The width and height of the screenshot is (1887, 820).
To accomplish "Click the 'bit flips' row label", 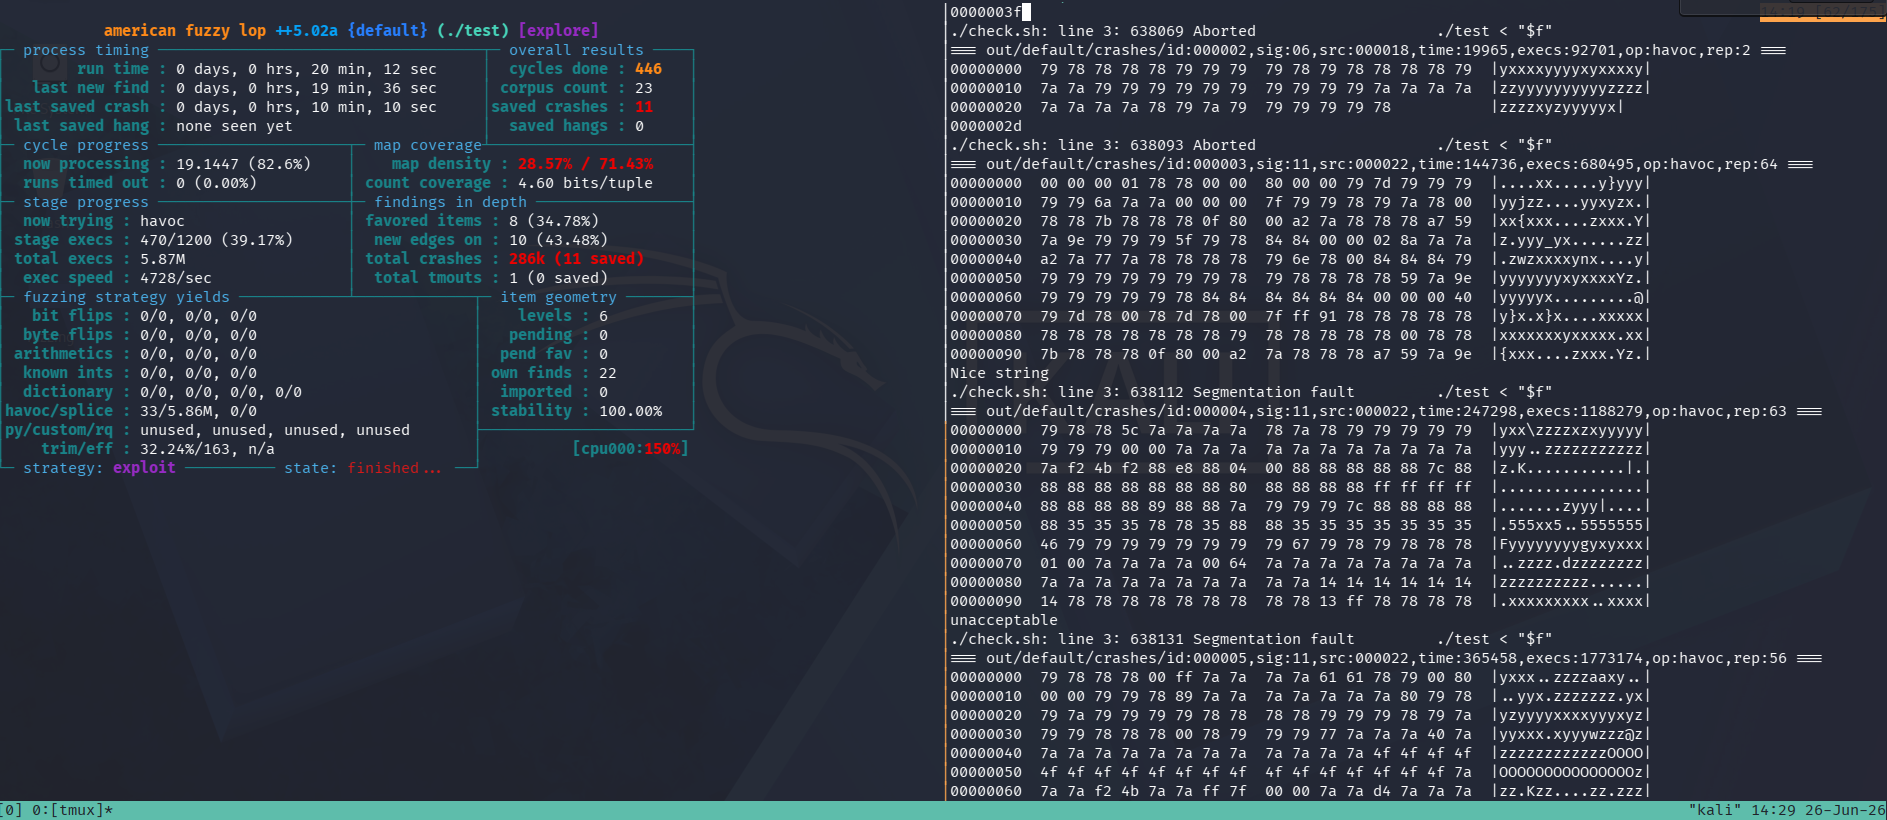I will tap(72, 316).
